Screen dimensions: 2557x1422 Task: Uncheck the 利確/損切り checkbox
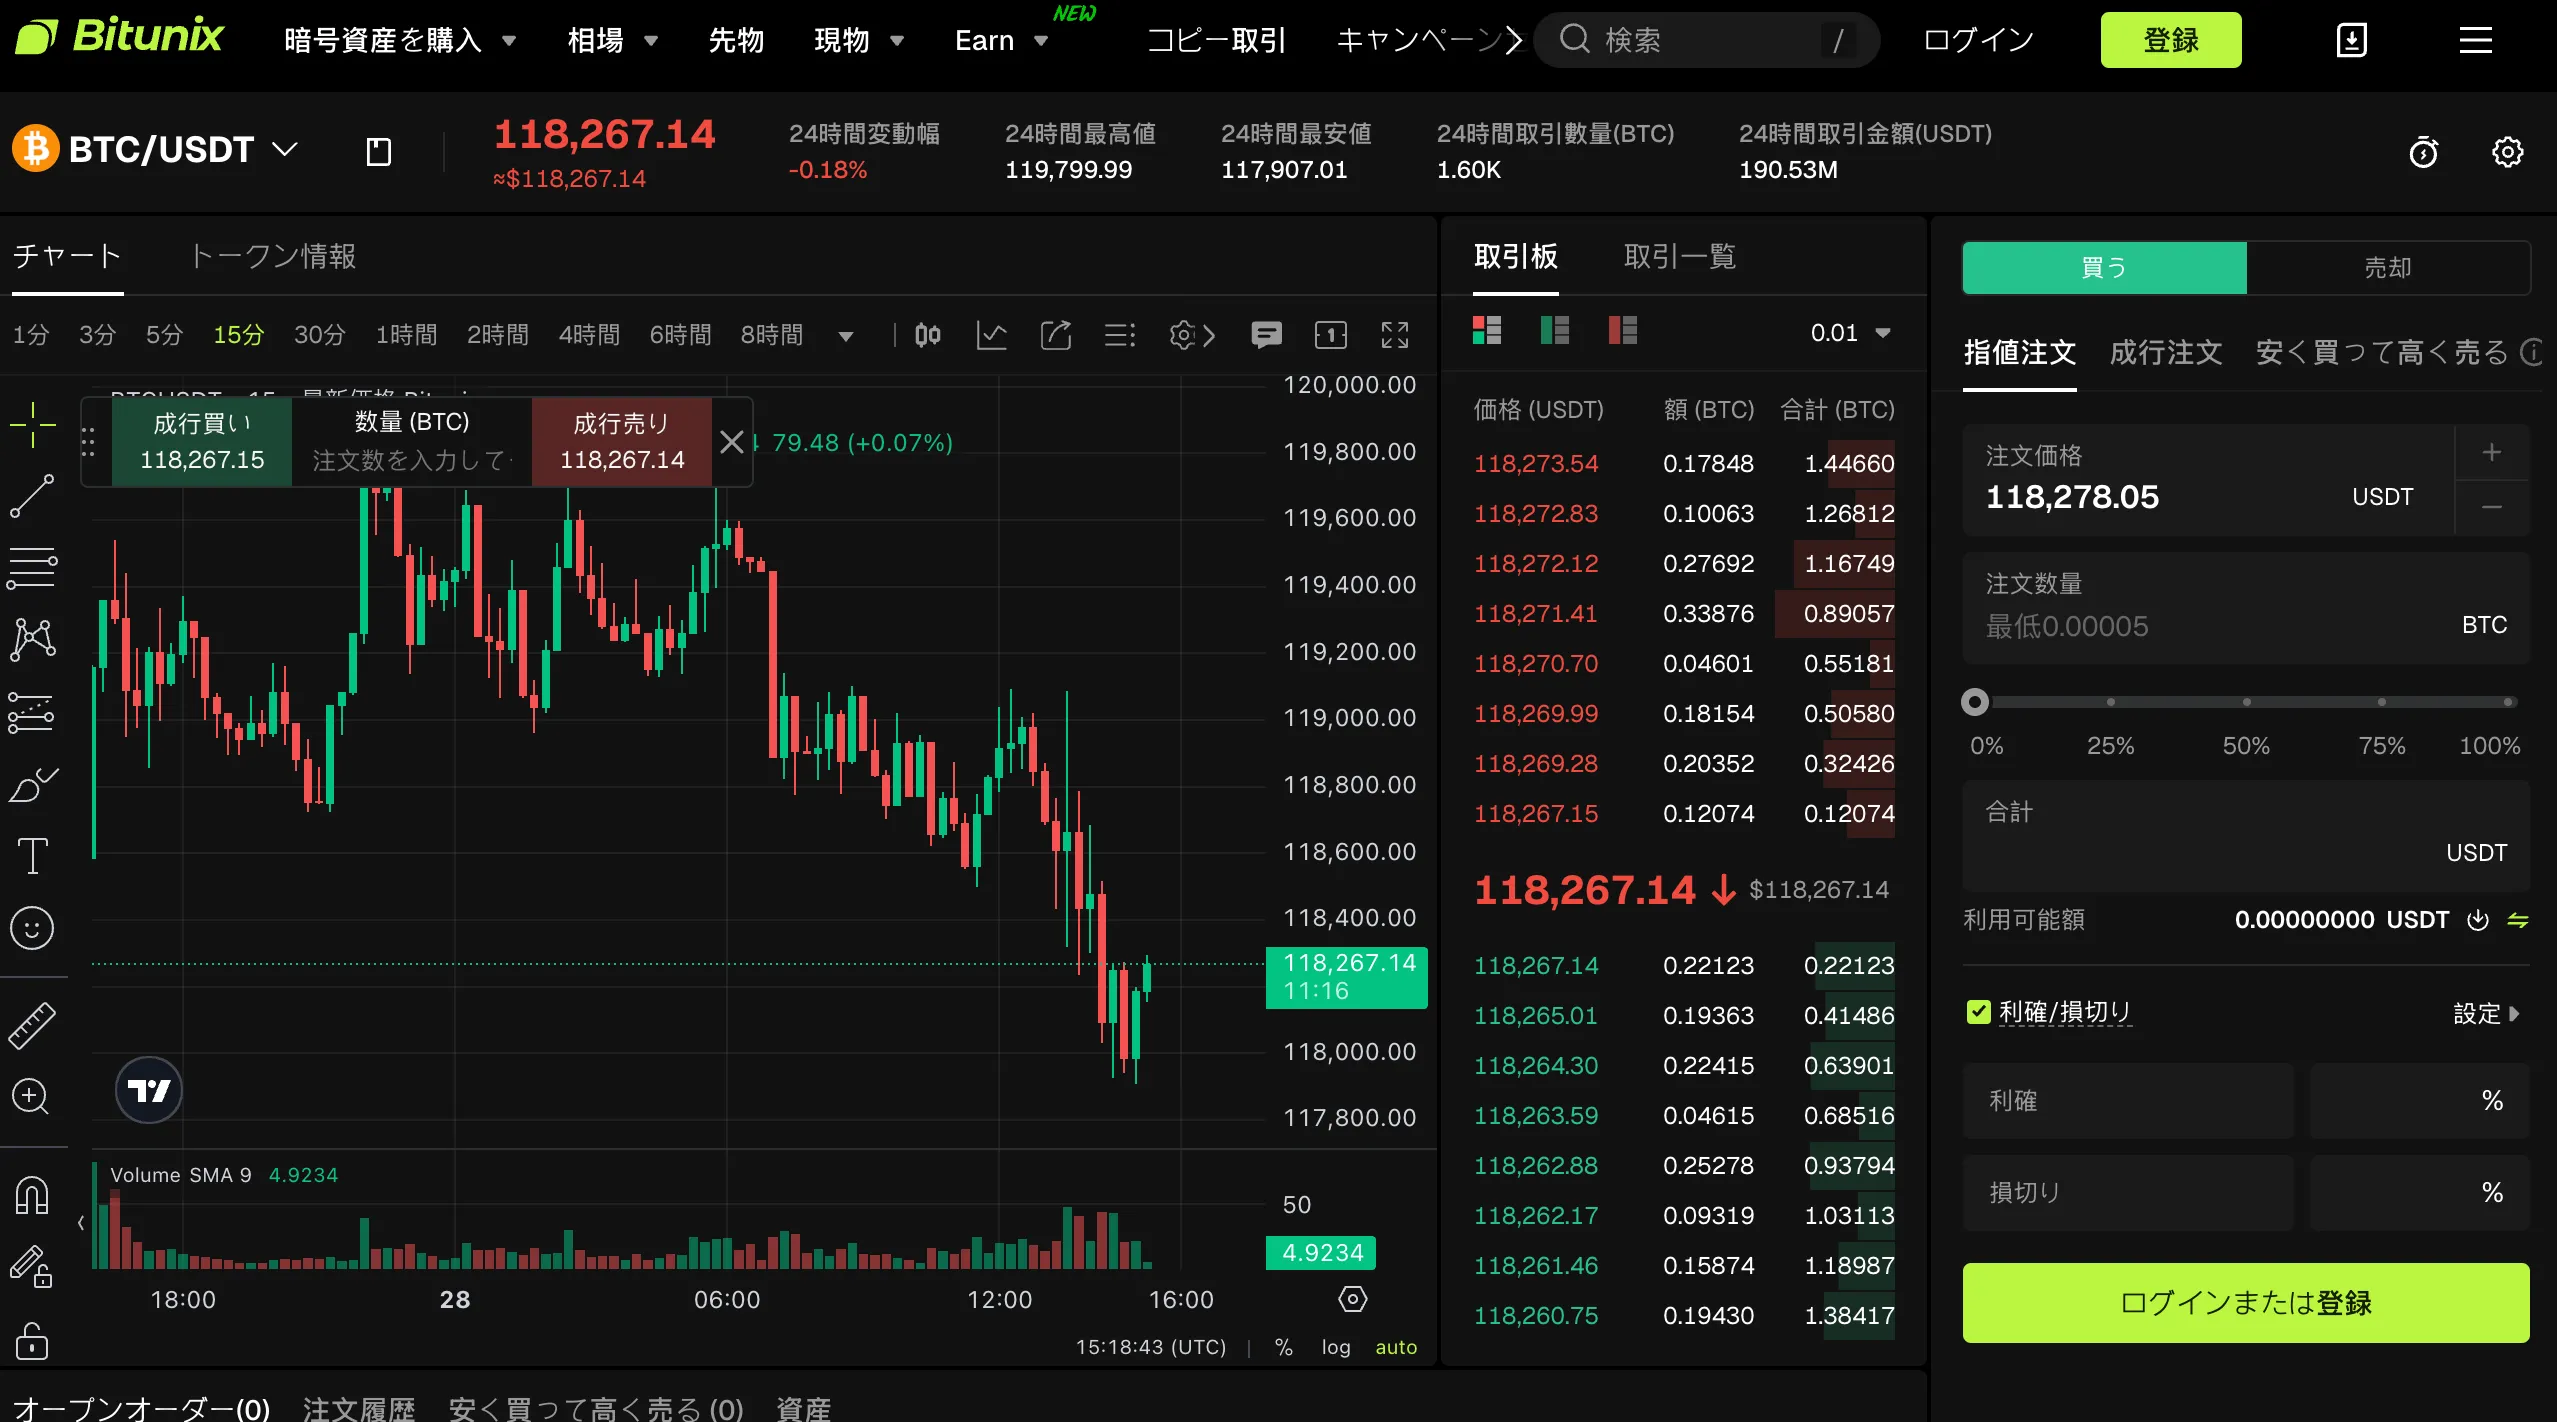point(1978,1012)
